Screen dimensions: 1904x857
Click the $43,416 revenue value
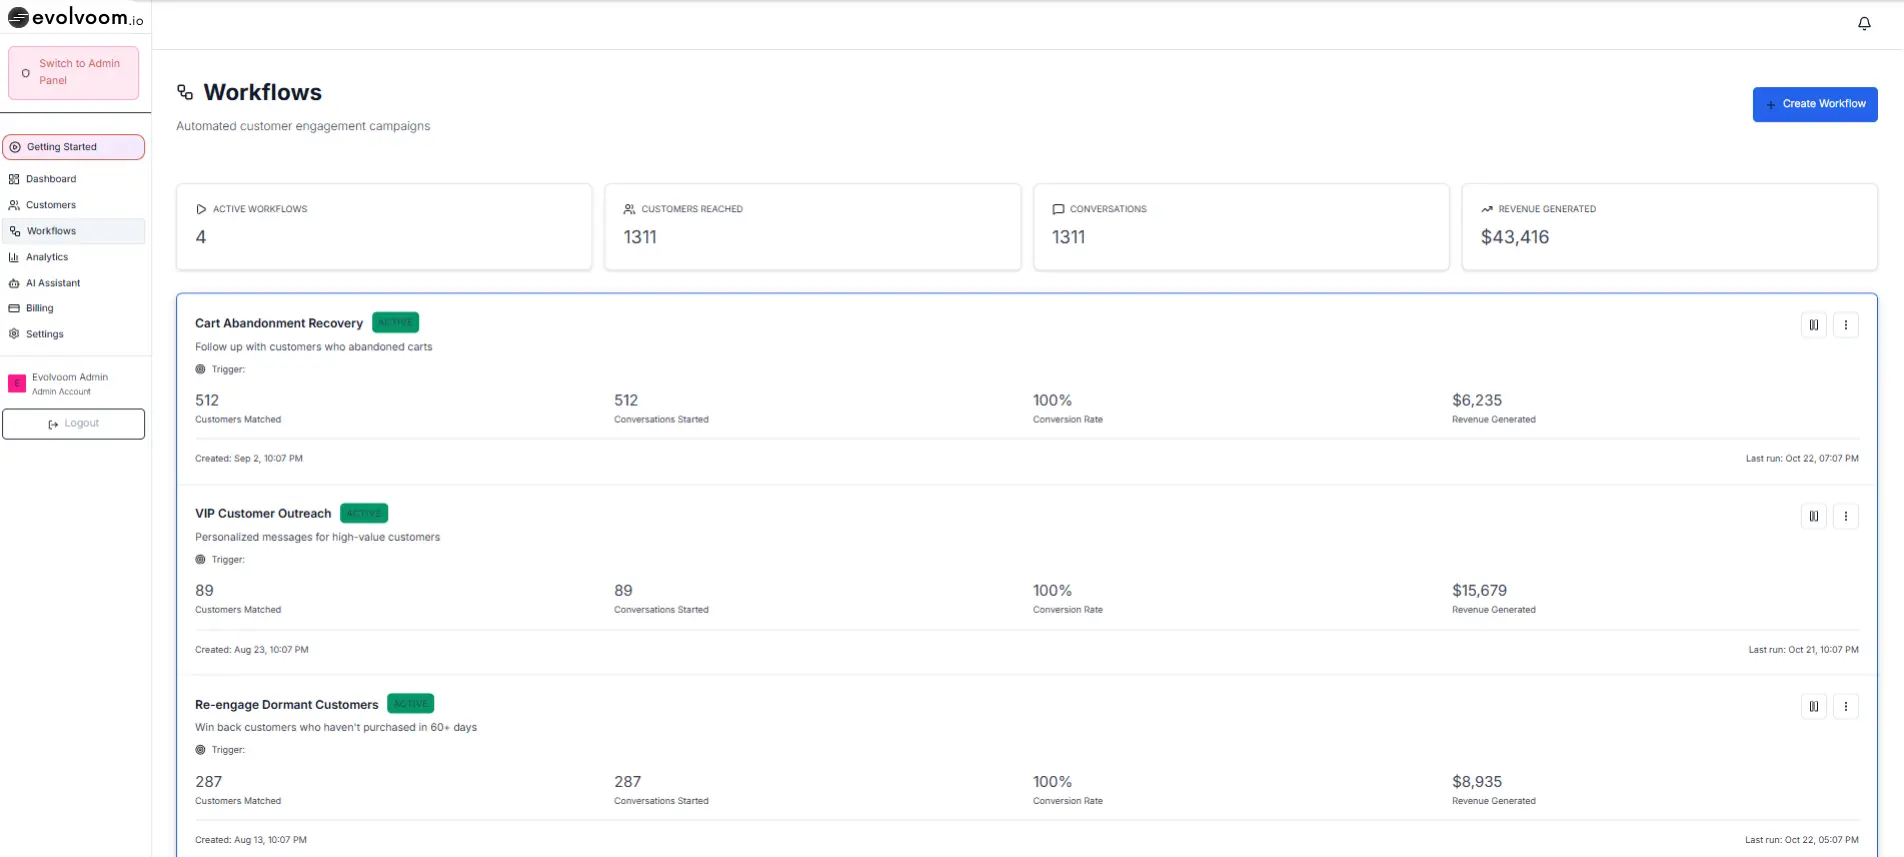click(x=1515, y=237)
